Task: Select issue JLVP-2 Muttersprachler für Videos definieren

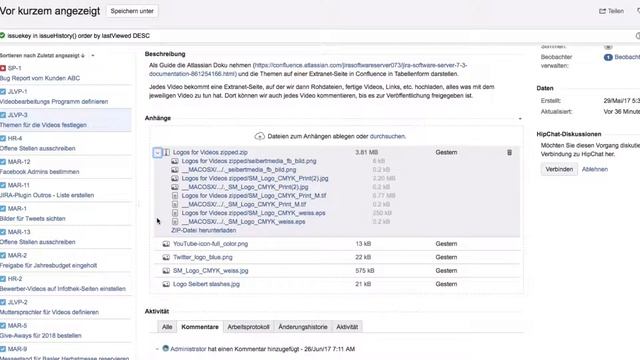Action: pyautogui.click(x=65, y=307)
